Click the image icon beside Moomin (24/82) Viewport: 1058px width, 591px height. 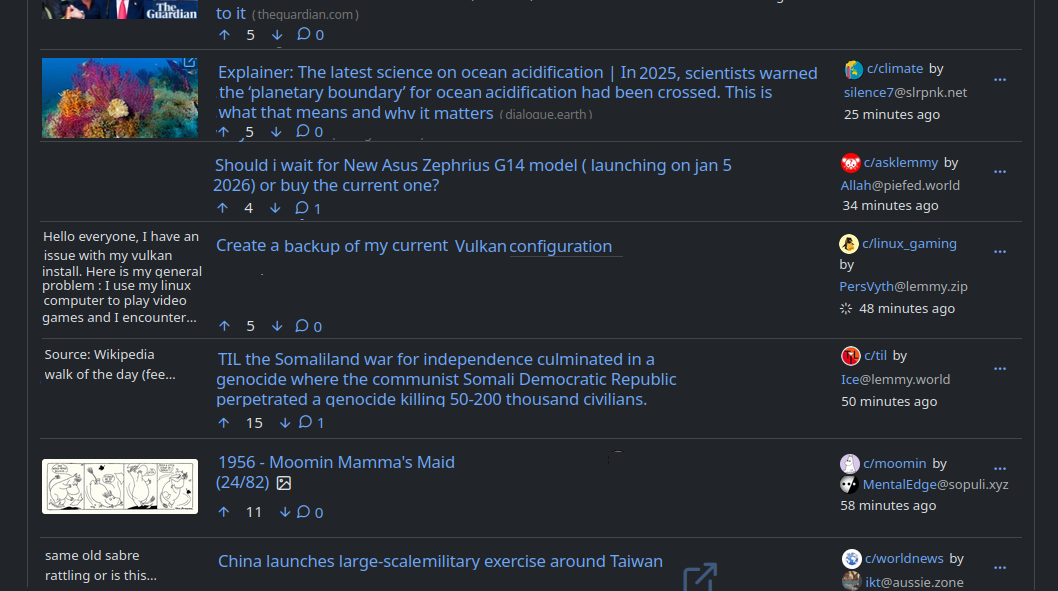pyautogui.click(x=284, y=483)
